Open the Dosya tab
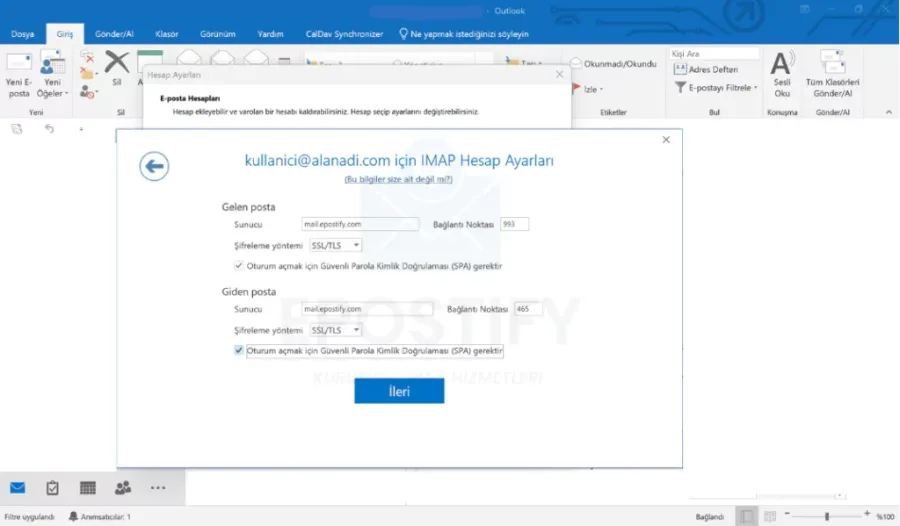The image size is (900, 526). click(22, 34)
